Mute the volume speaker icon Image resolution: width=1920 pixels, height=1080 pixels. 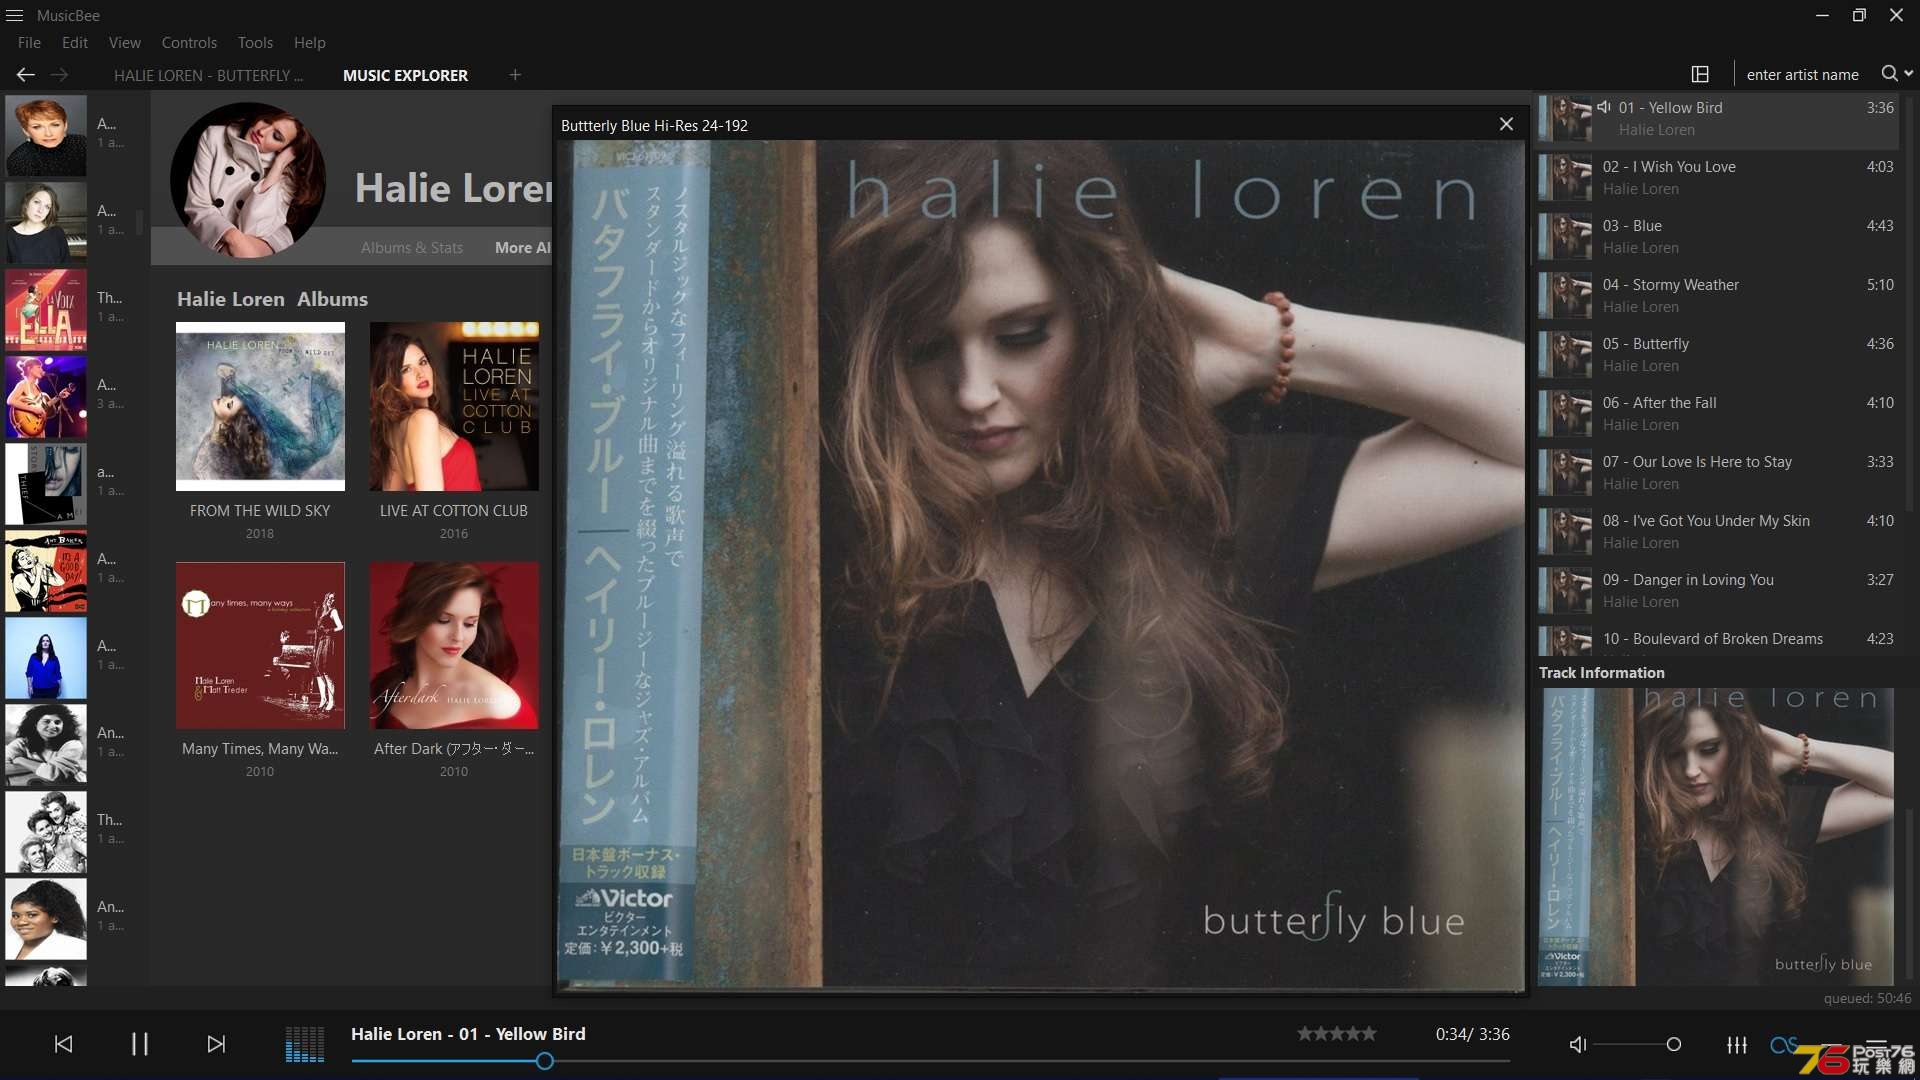tap(1578, 1045)
